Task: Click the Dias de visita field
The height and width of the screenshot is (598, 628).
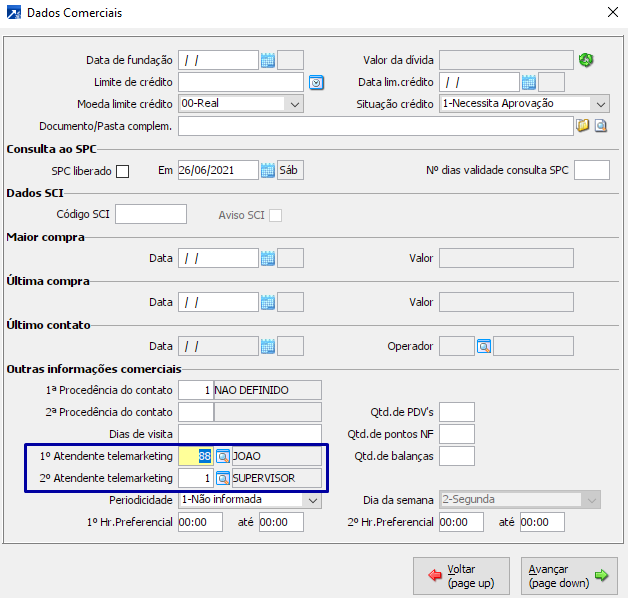Action: (250, 435)
